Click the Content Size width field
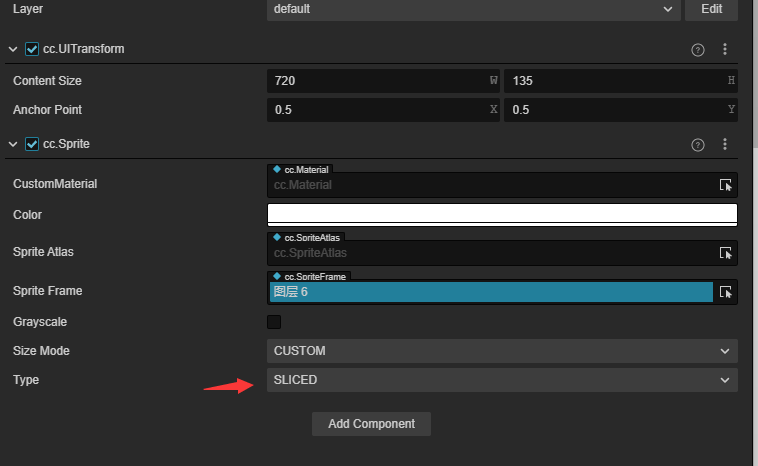The width and height of the screenshot is (758, 466). tap(380, 81)
